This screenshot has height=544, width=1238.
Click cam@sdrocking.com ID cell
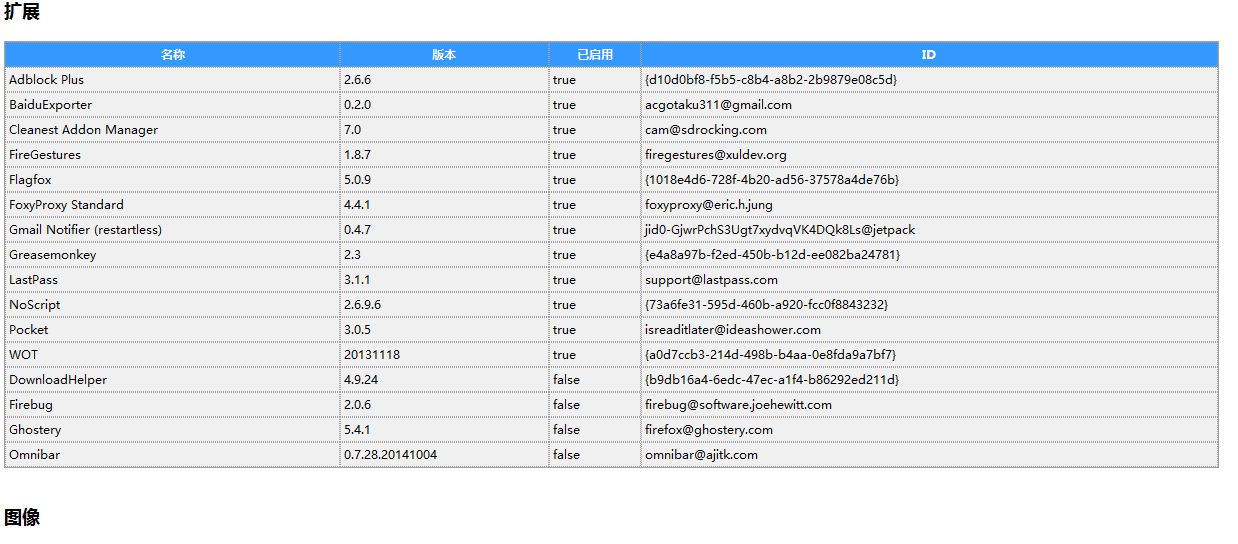929,130
